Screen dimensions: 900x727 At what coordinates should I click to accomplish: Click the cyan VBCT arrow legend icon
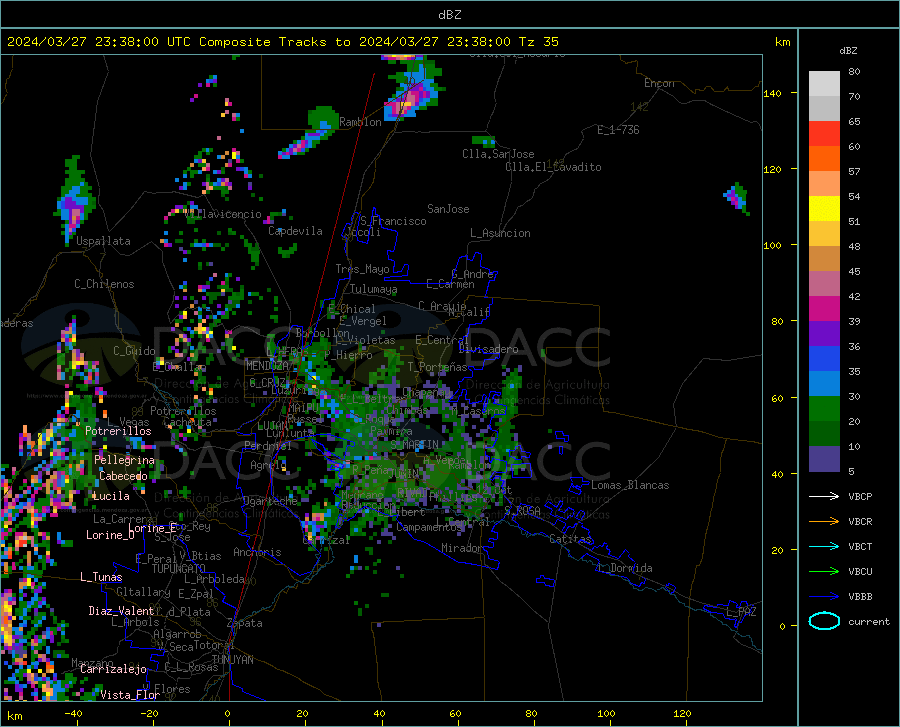point(824,546)
